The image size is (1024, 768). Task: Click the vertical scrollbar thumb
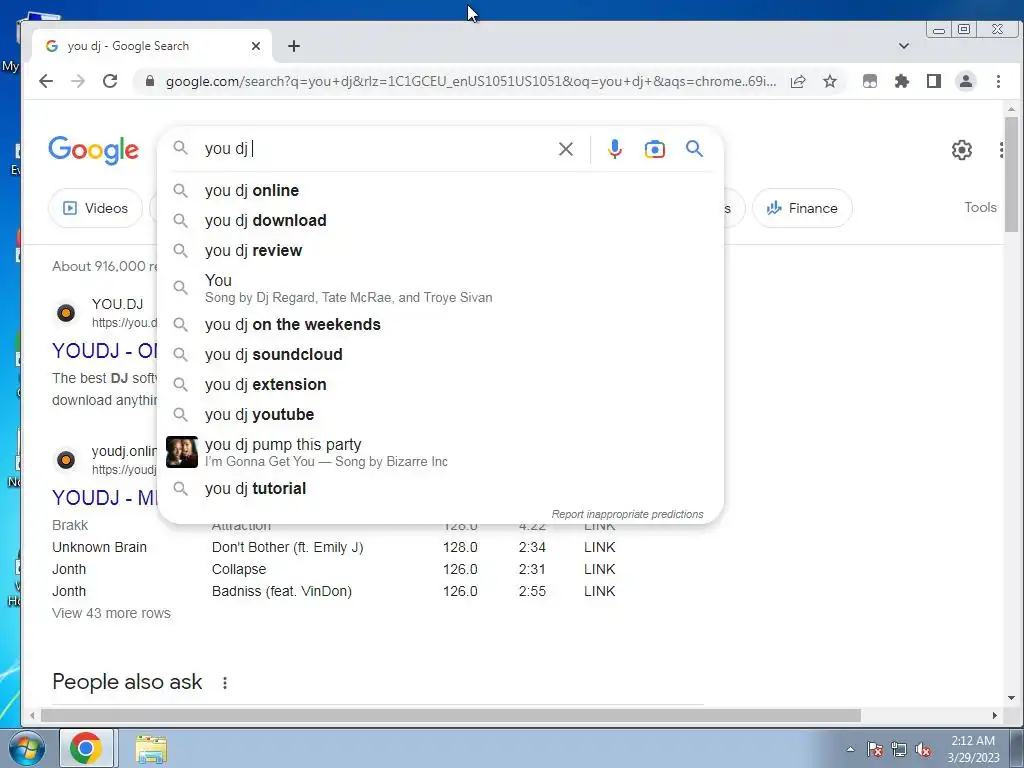(1011, 174)
